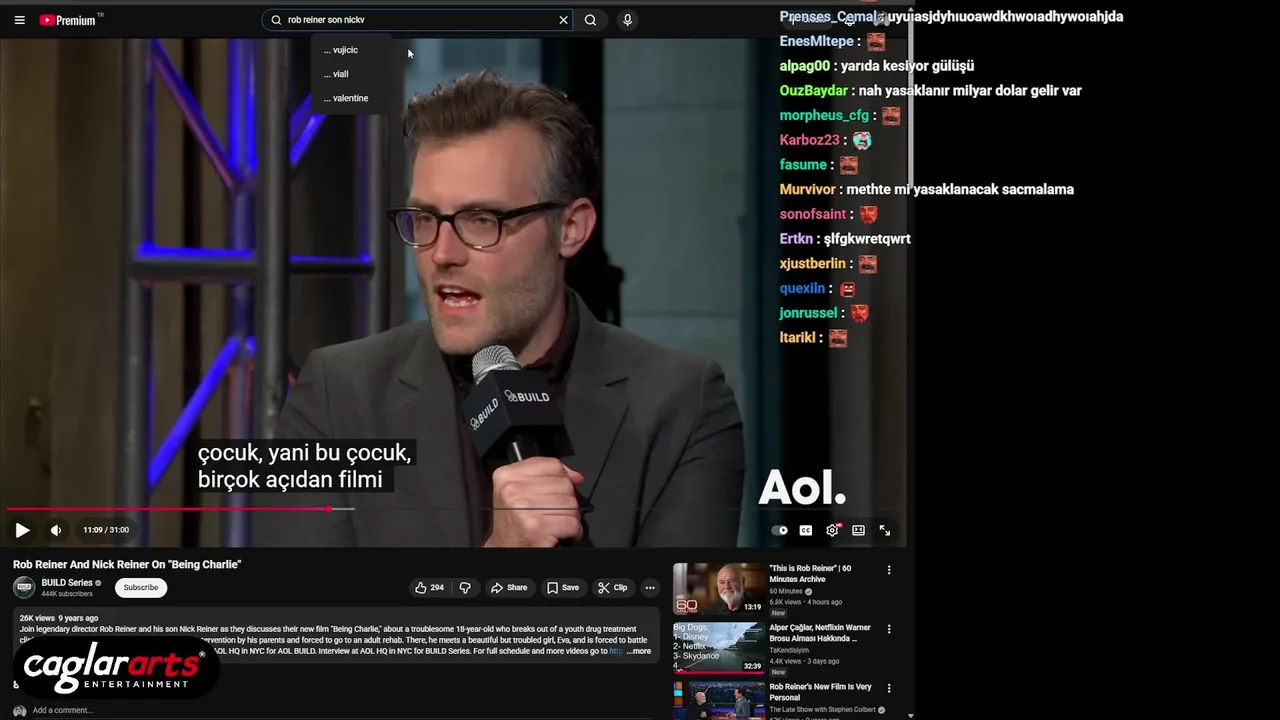Open the BUILD Series channel avatar
The width and height of the screenshot is (1280, 720).
24,587
